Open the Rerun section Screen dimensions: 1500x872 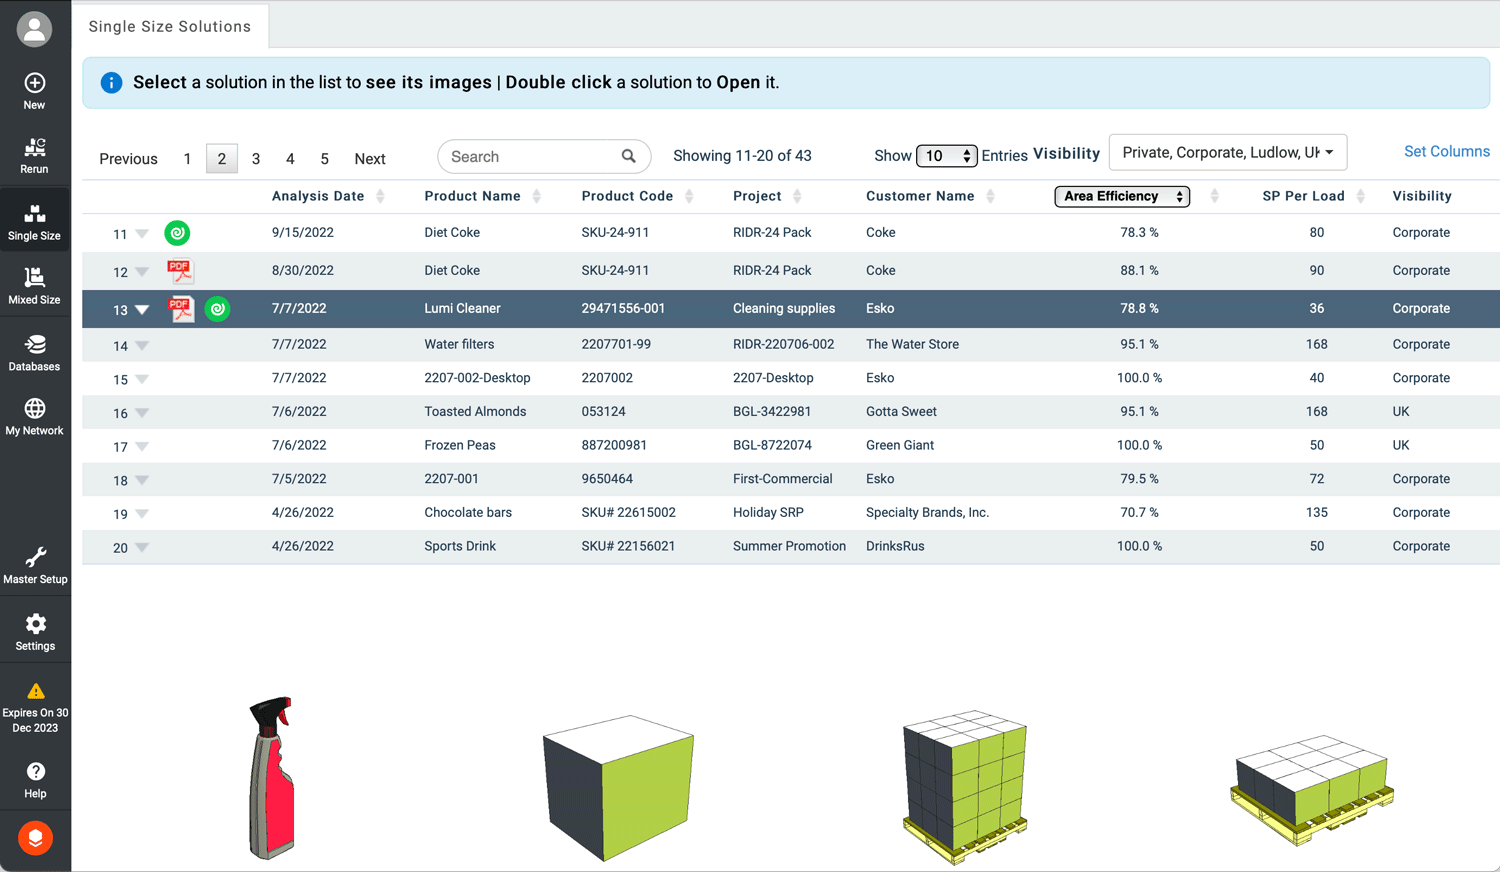coord(34,156)
